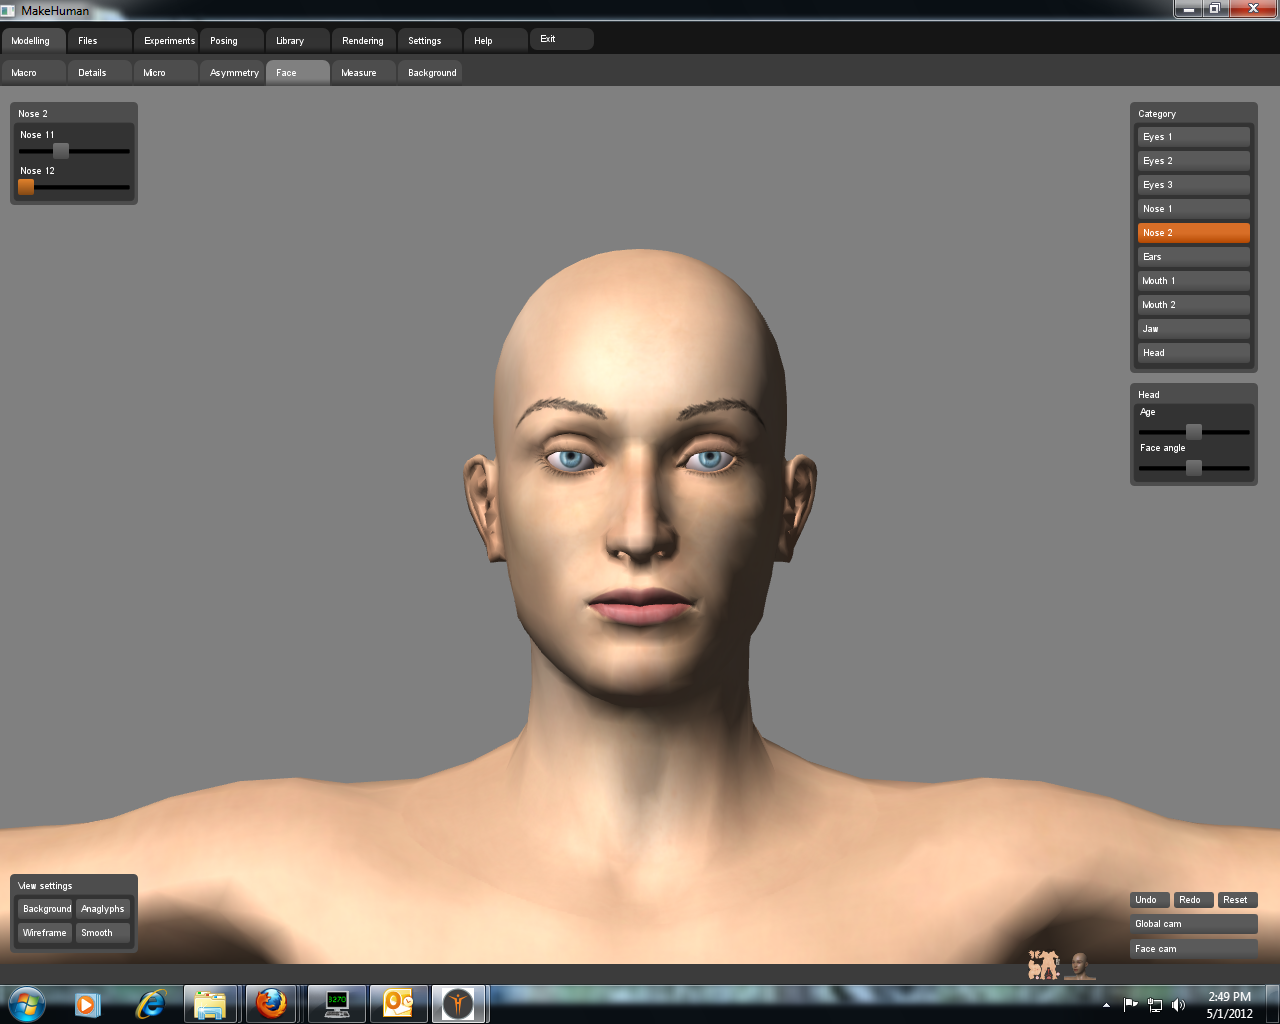
Task: Toggle Smooth shading
Action: coord(103,933)
